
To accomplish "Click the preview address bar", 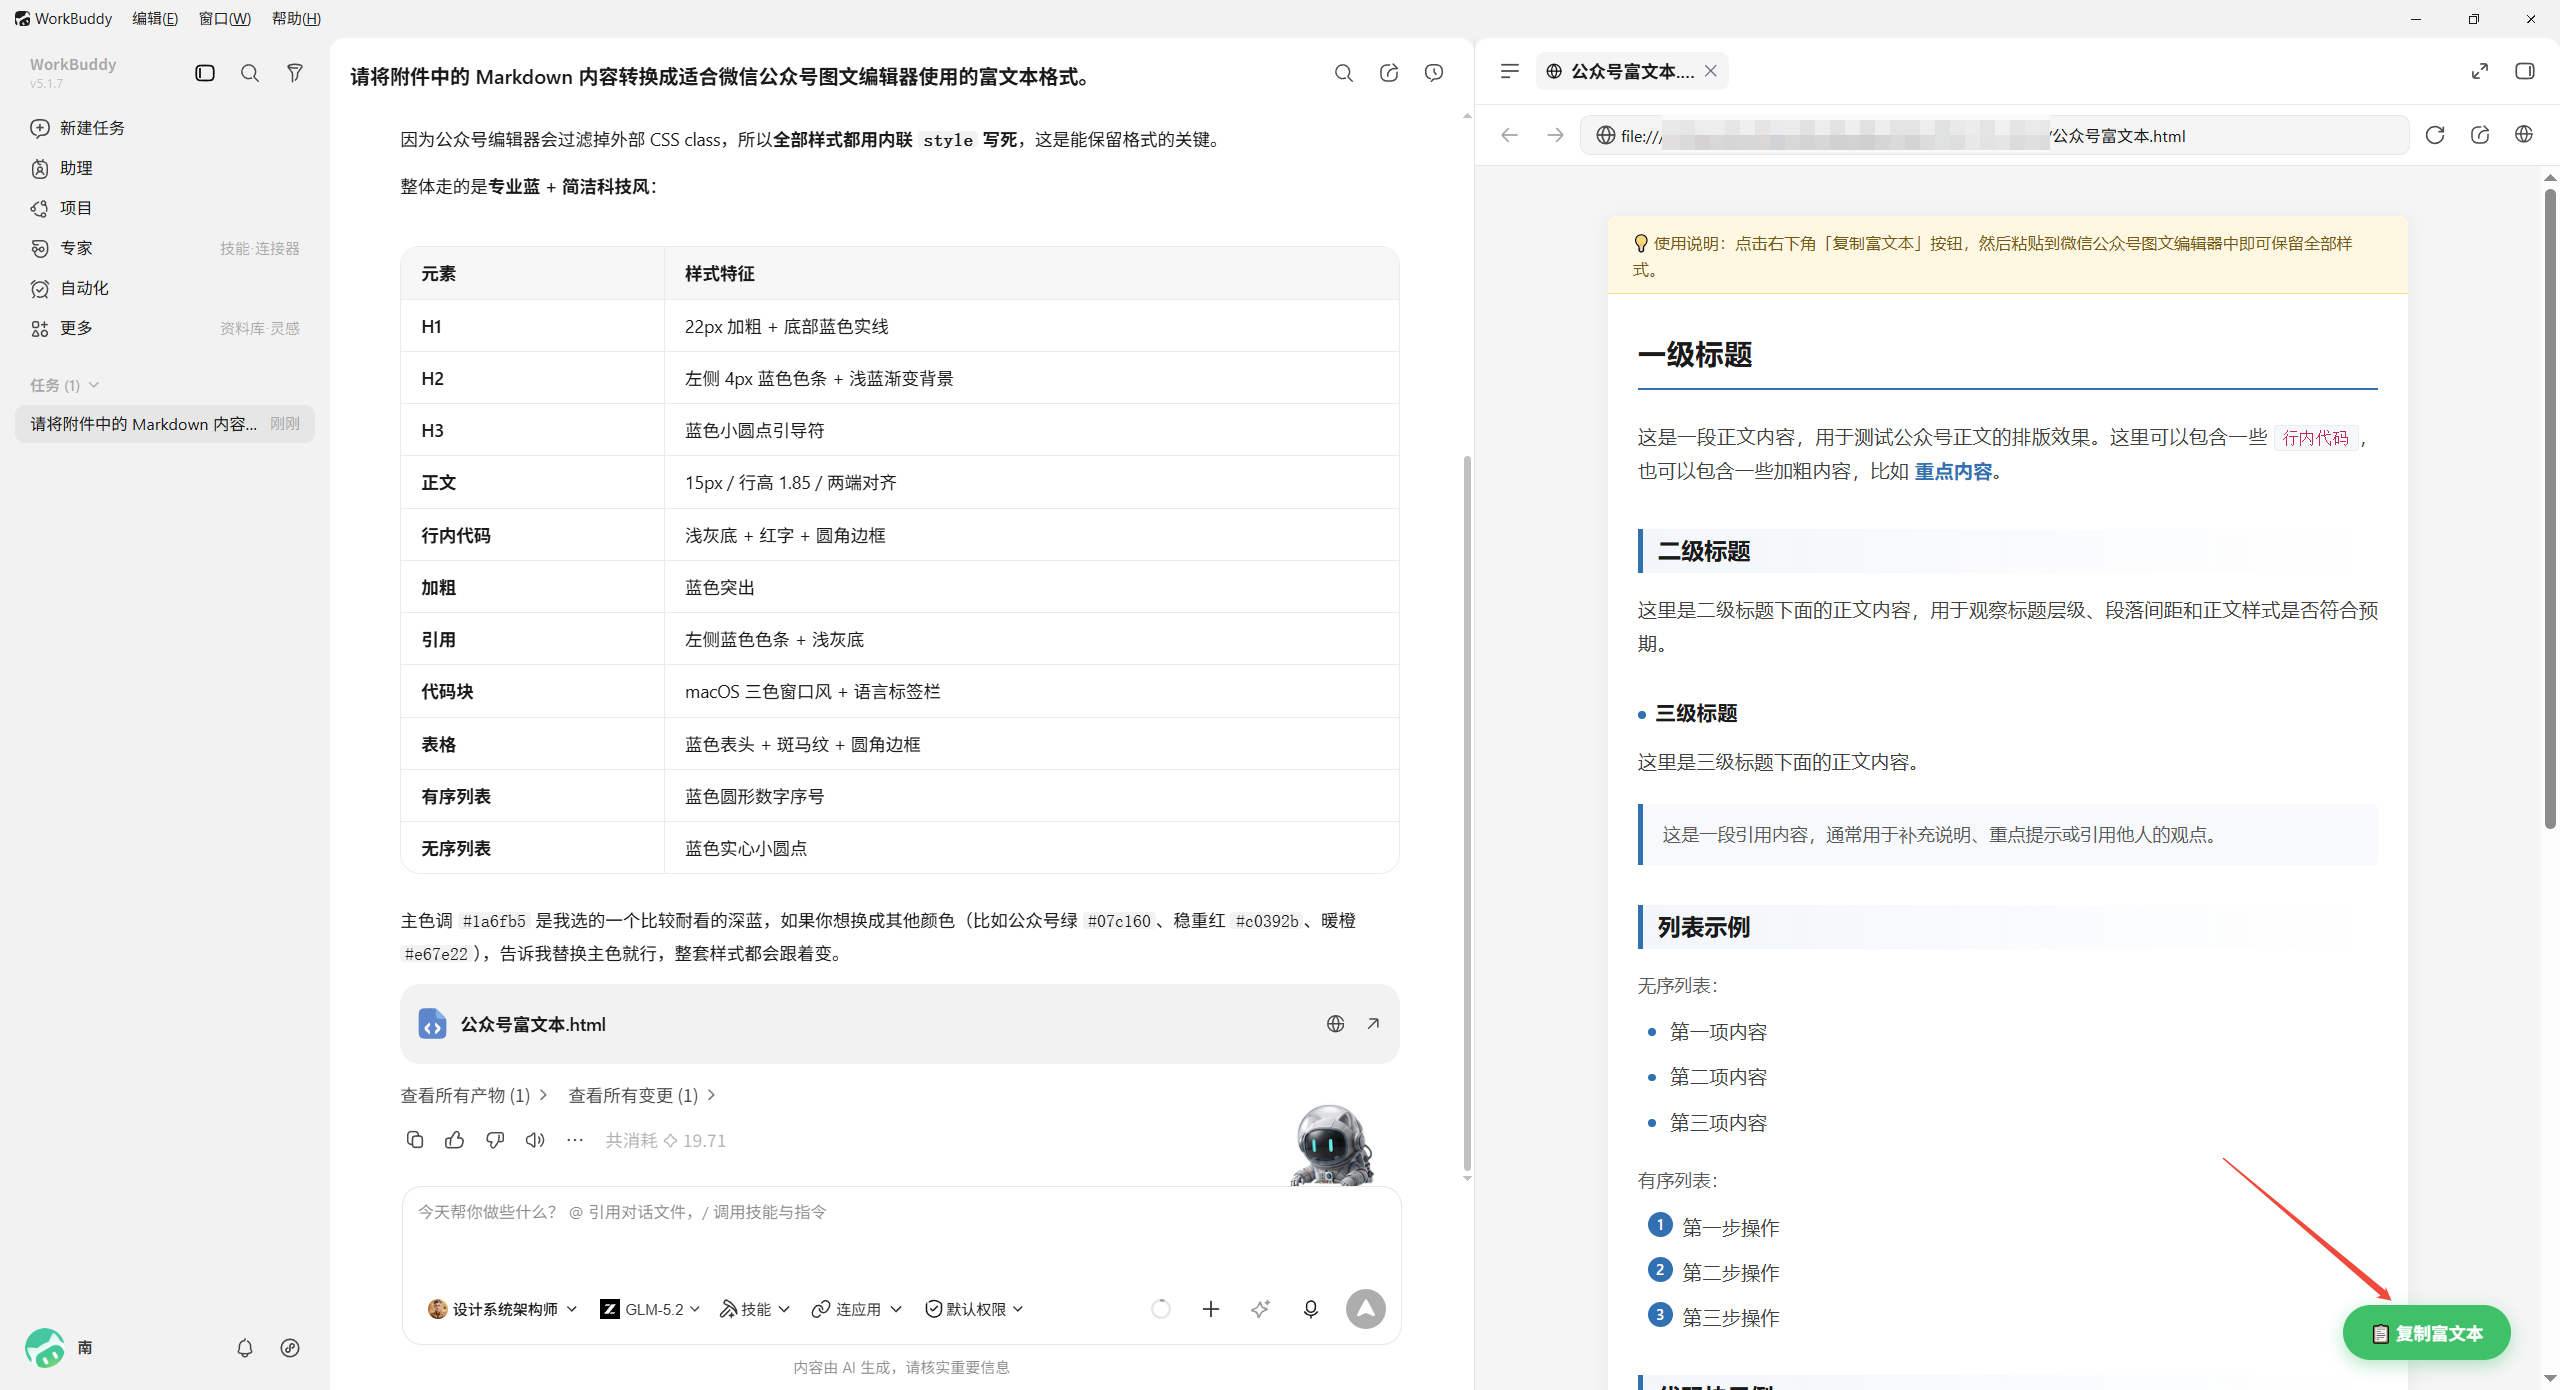I will click(x=1995, y=135).
